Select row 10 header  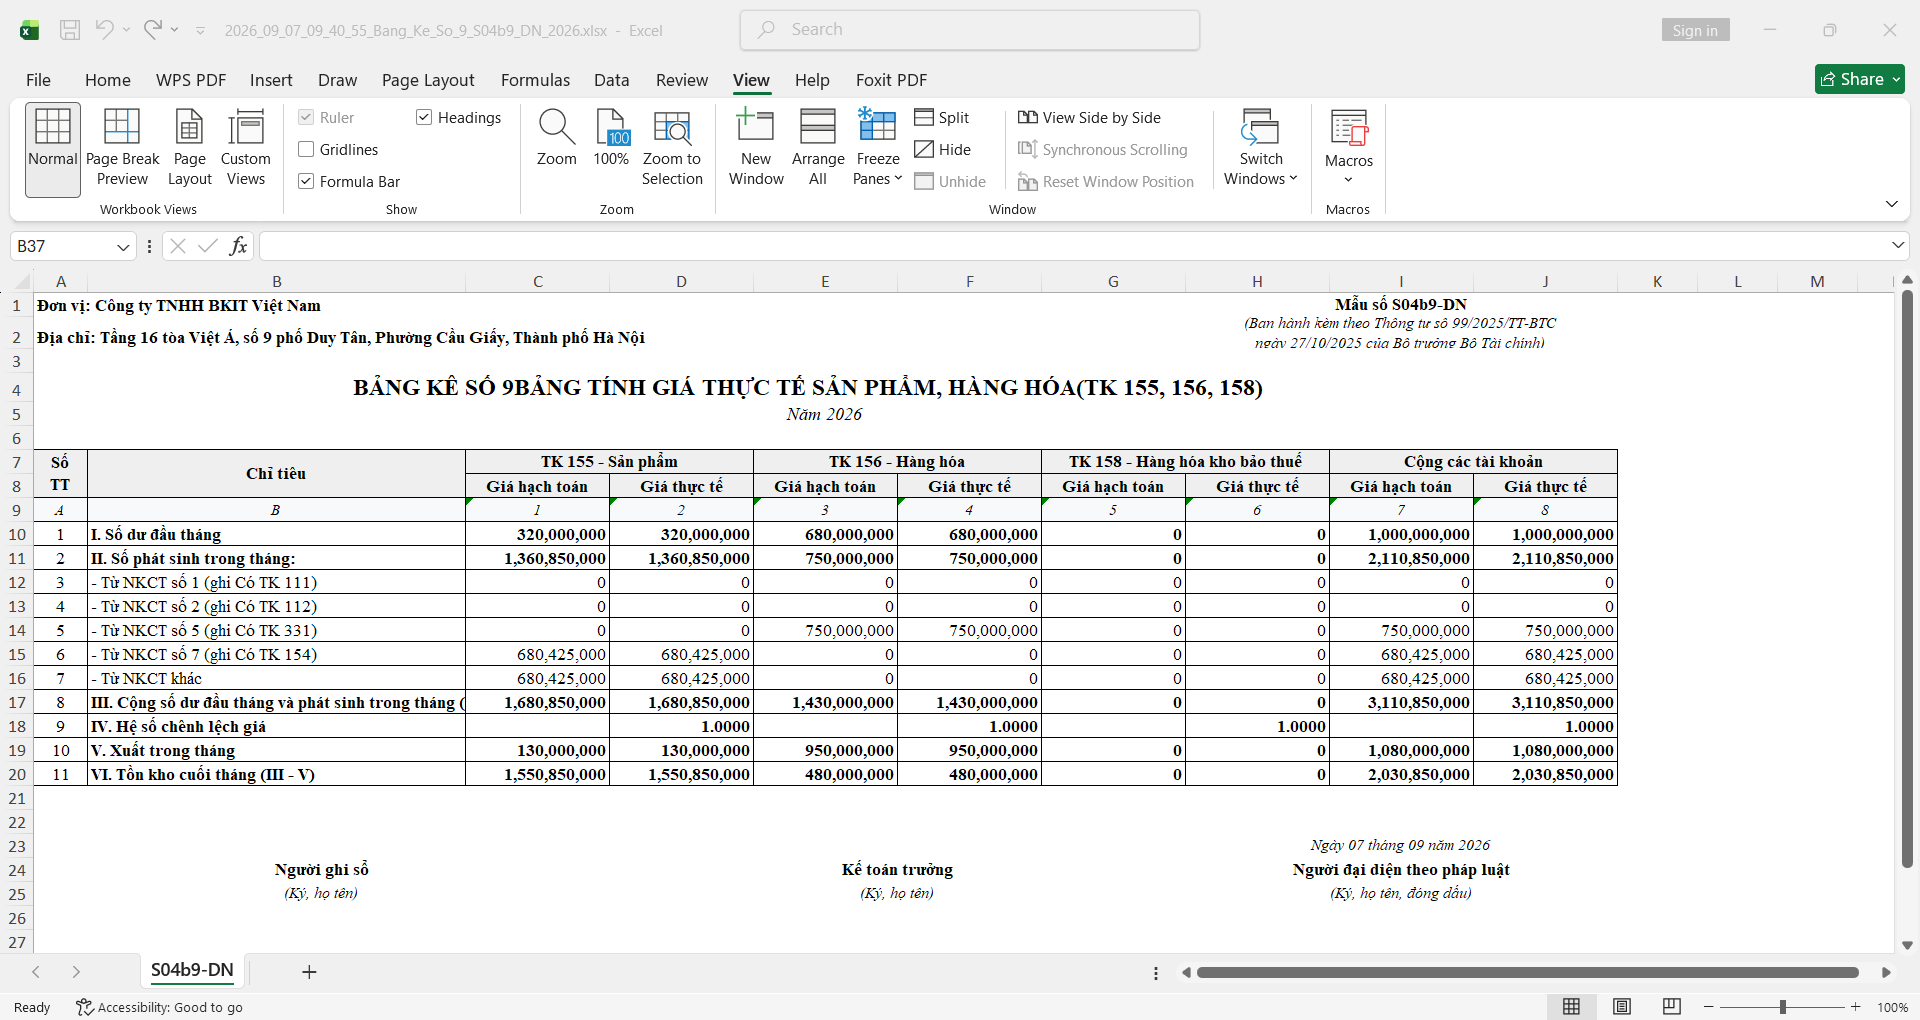coord(17,534)
